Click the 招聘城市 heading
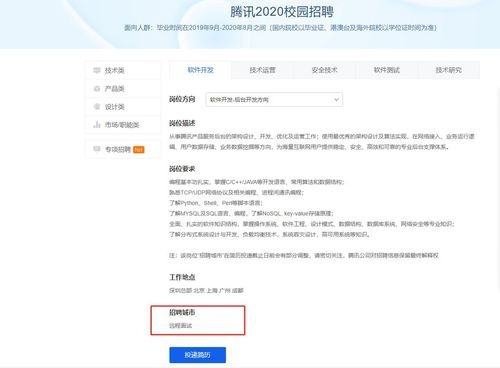The width and height of the screenshot is (500, 368). (182, 312)
